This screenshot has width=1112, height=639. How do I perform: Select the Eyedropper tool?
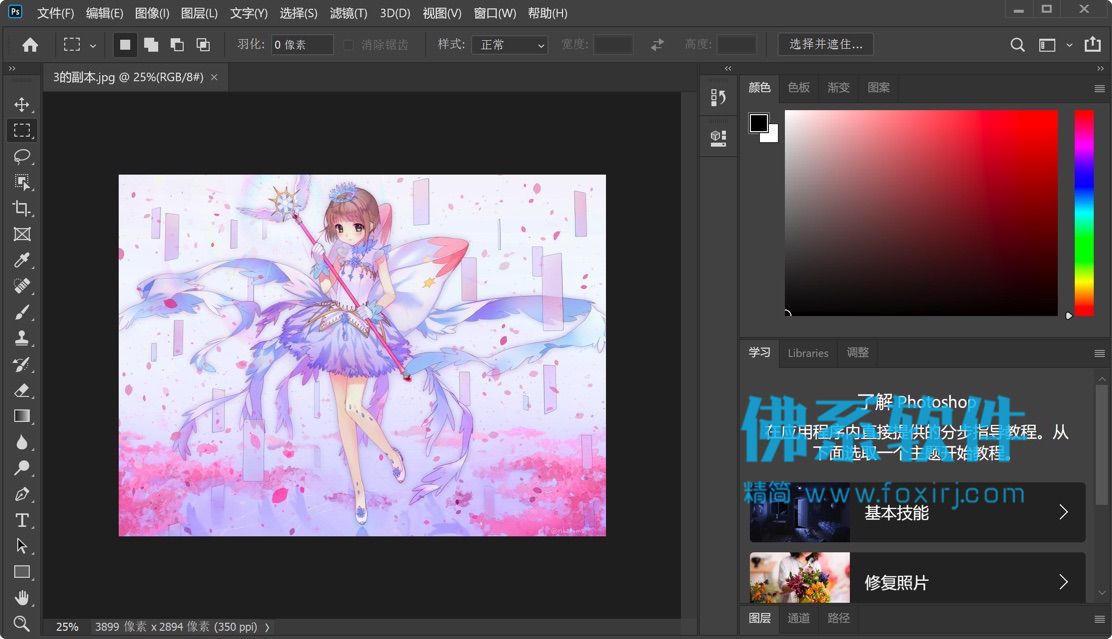[22, 260]
